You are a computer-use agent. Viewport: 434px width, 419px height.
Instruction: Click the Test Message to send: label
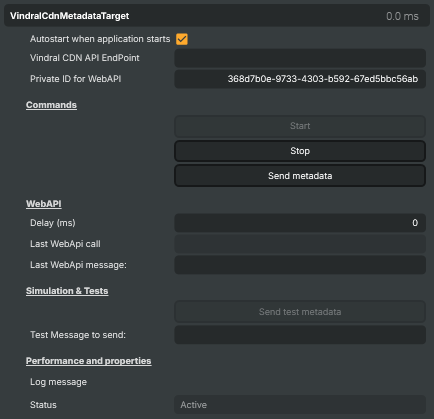click(x=78, y=335)
